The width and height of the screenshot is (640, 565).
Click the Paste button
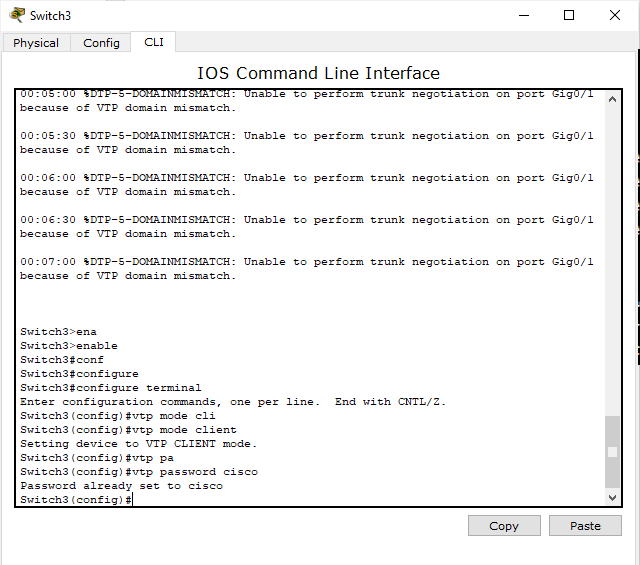585,526
